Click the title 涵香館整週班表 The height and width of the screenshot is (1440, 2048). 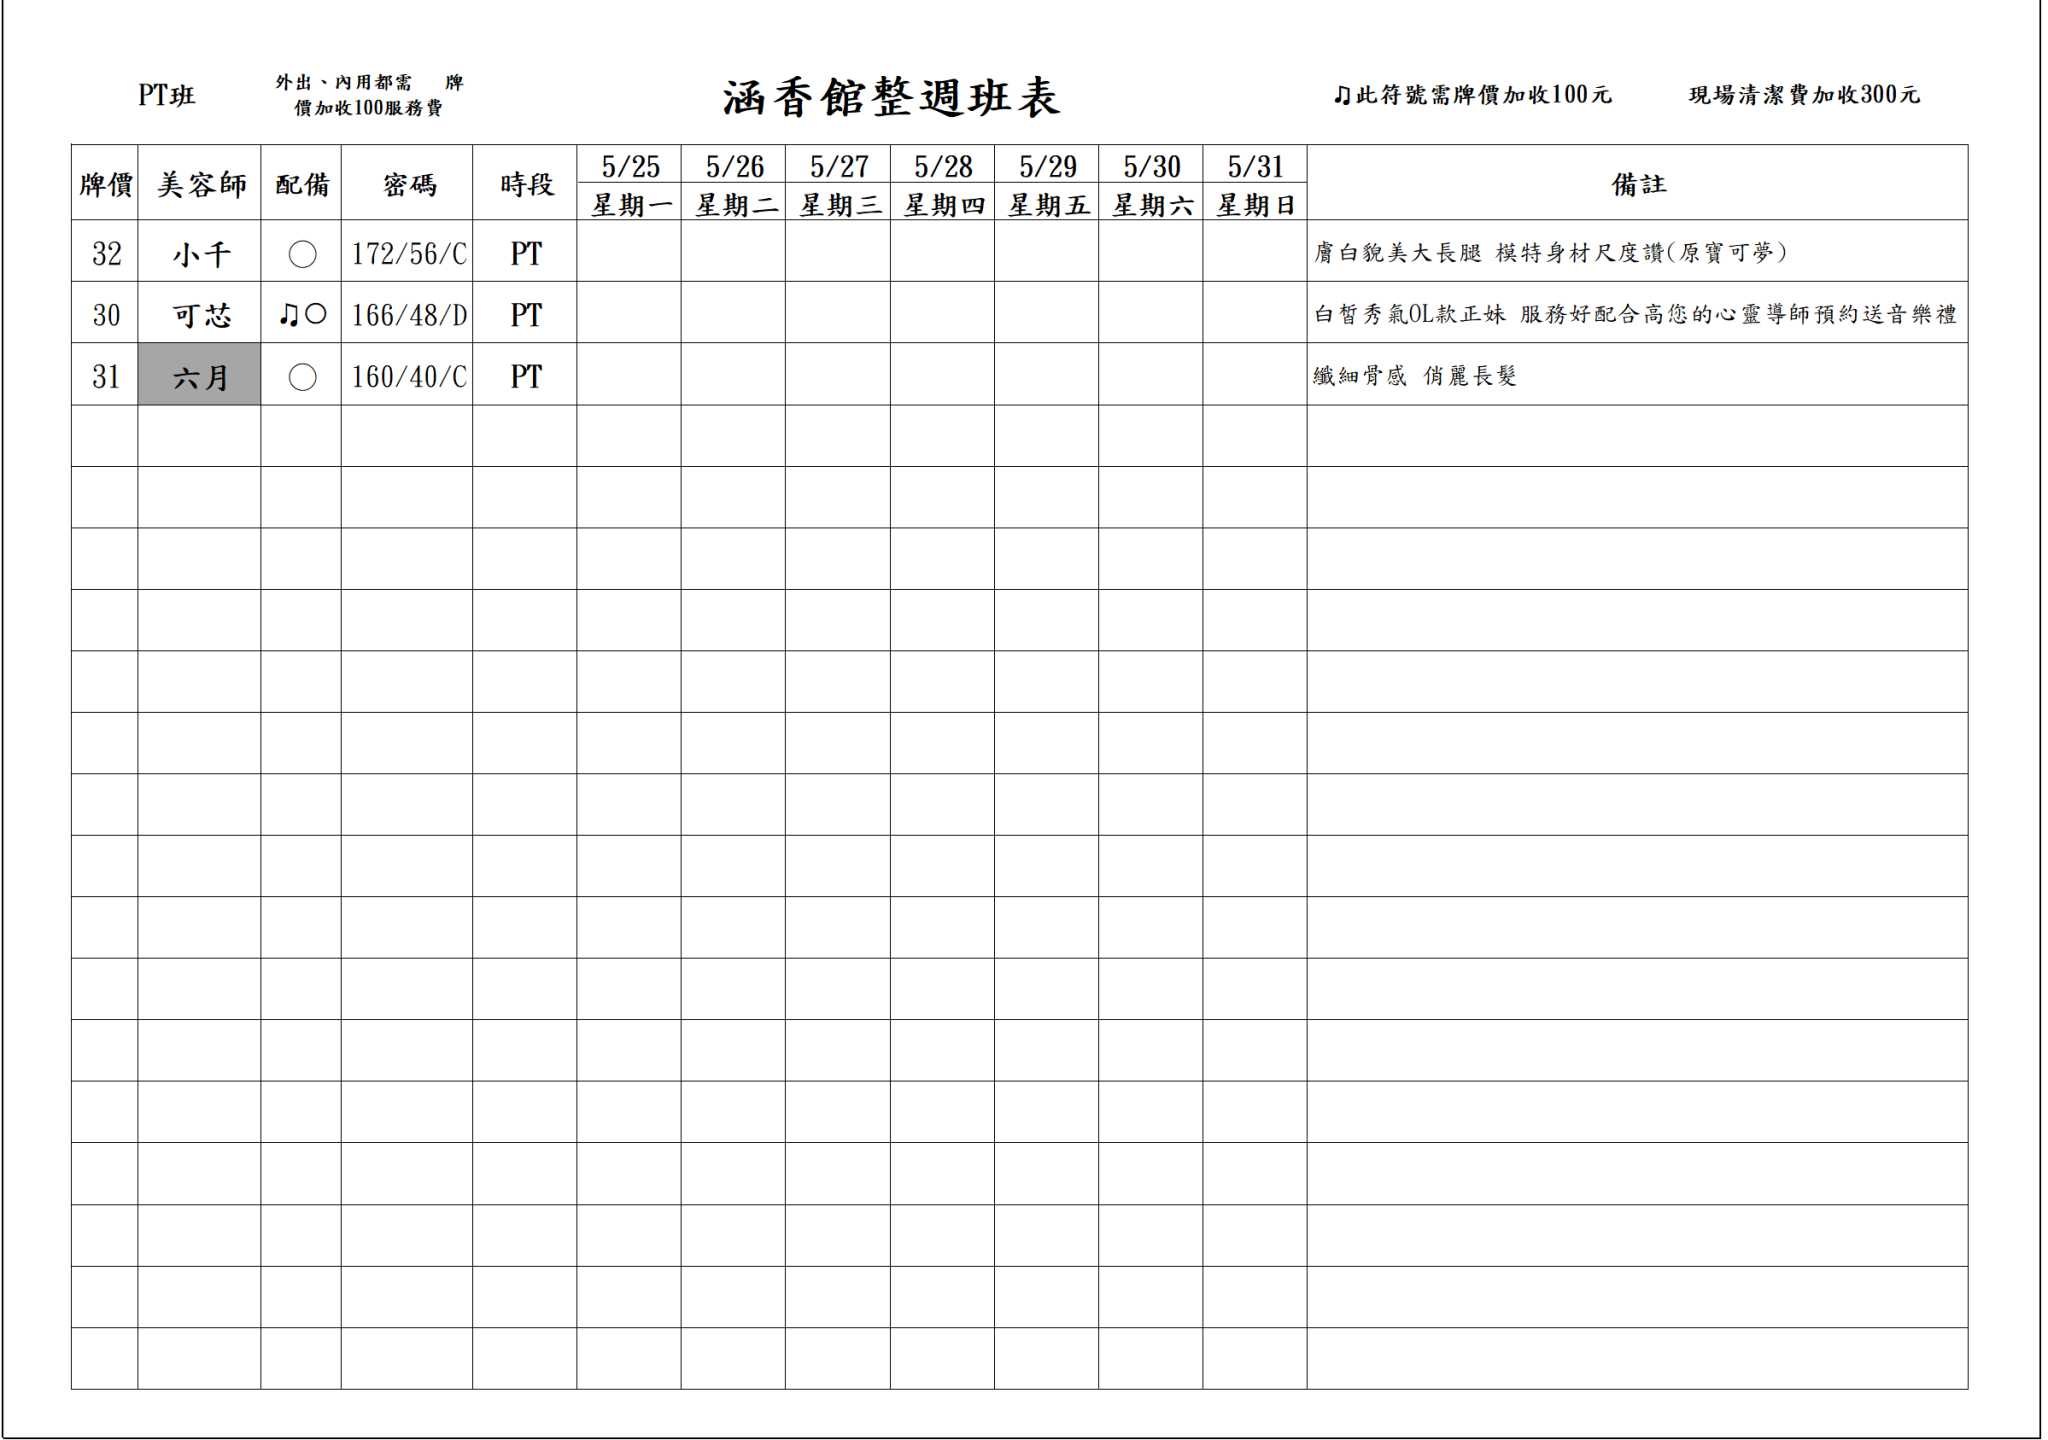[x=890, y=97]
